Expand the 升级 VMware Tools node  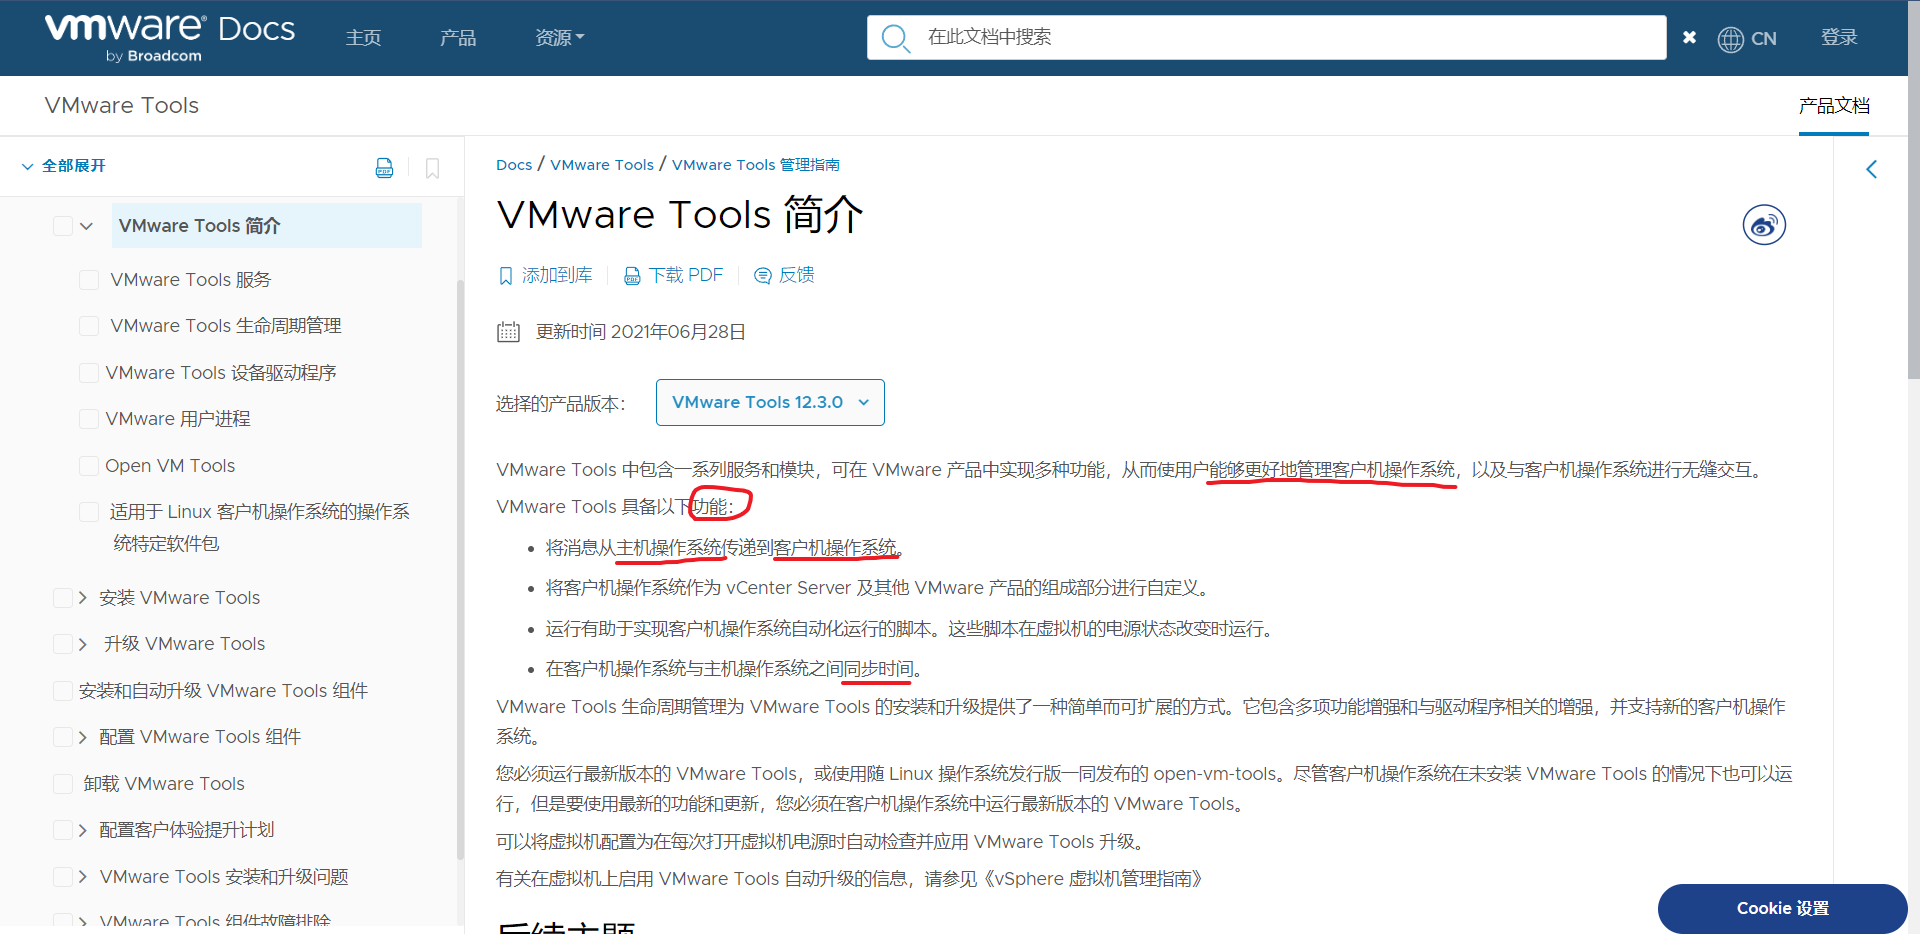[x=83, y=644]
